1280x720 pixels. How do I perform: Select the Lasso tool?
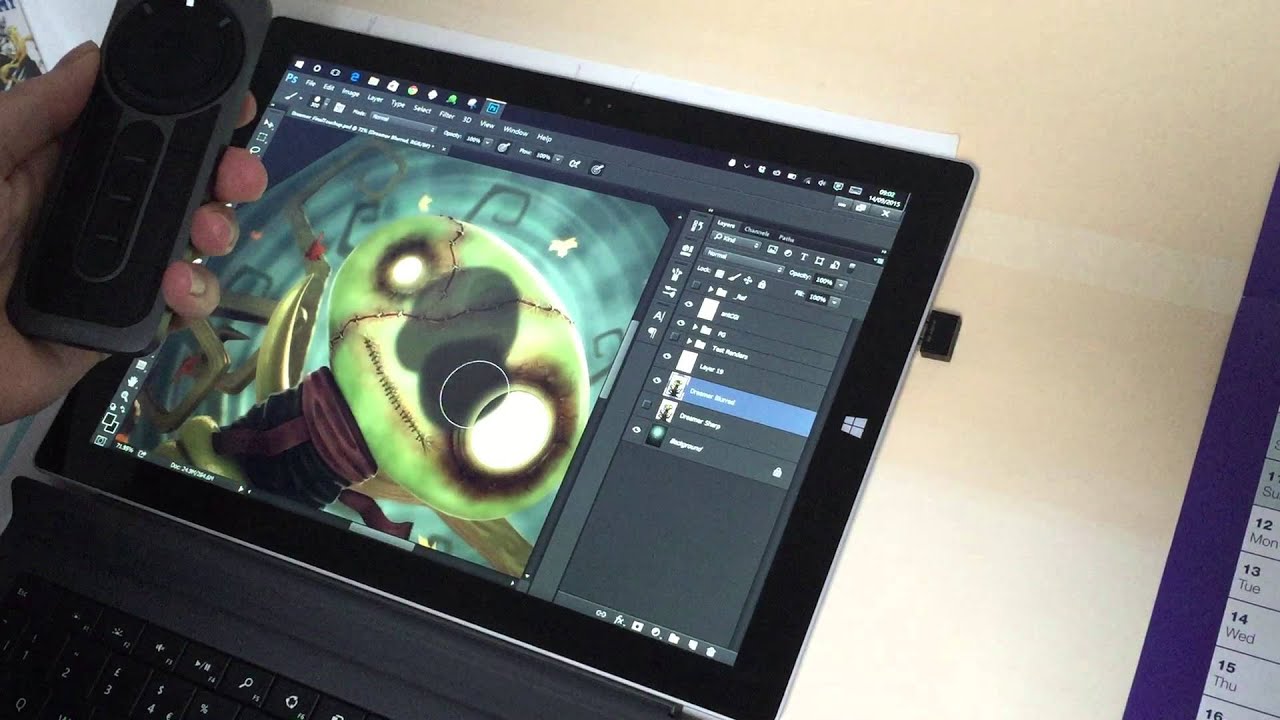(x=256, y=149)
